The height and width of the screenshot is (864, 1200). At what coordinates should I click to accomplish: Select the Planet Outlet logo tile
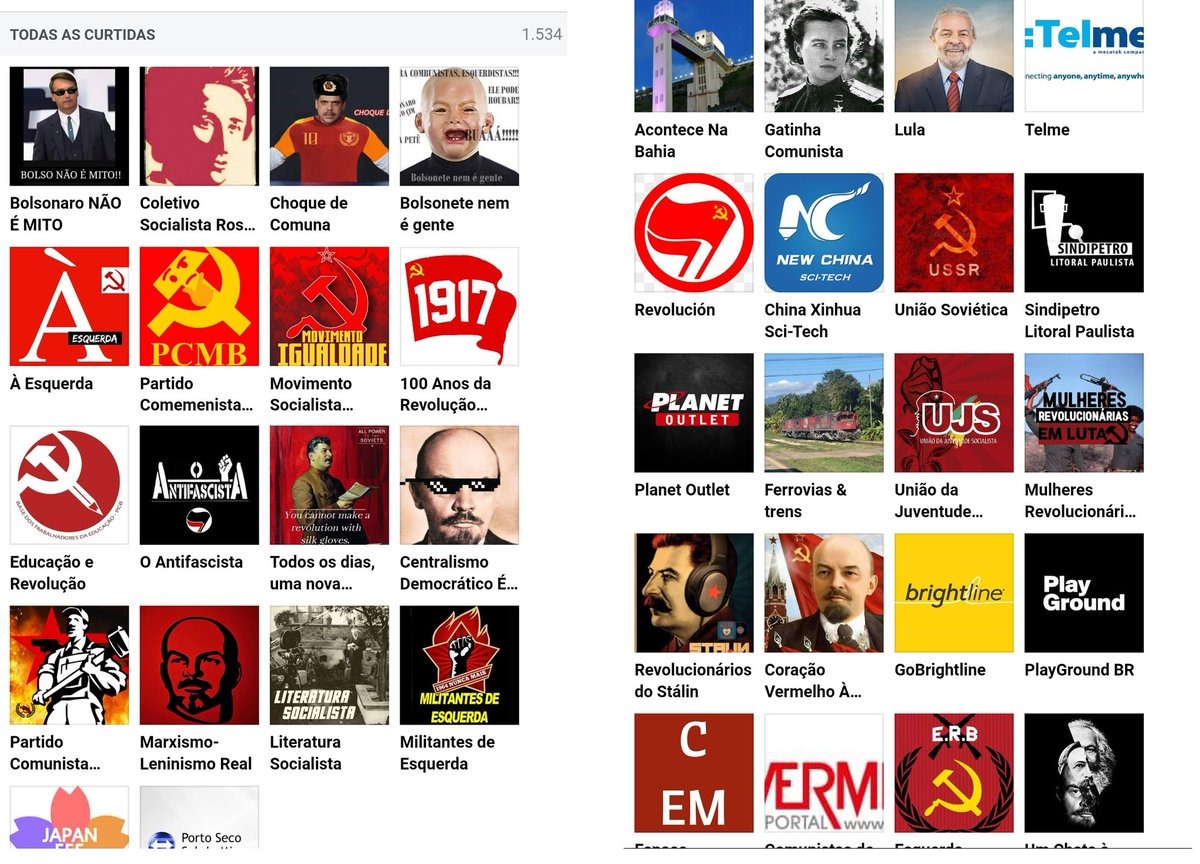click(694, 413)
